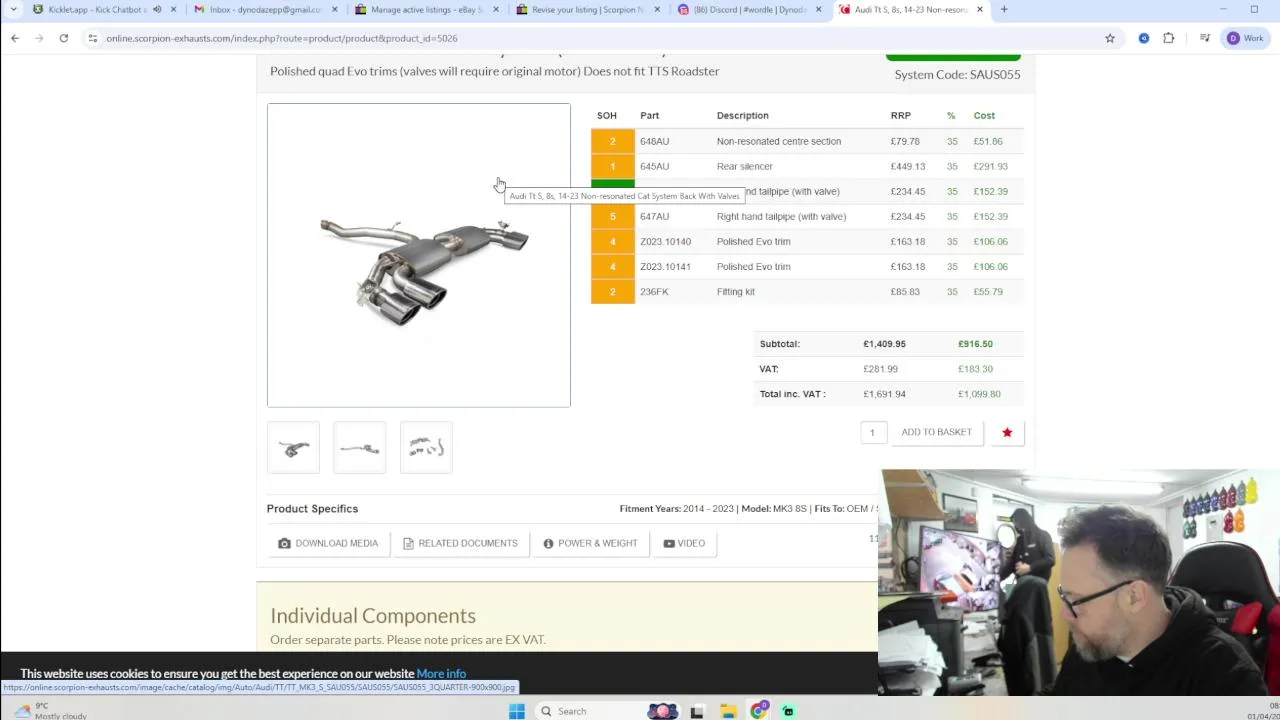The width and height of the screenshot is (1280, 720).
Task: Click the RRP column header
Action: (900, 115)
